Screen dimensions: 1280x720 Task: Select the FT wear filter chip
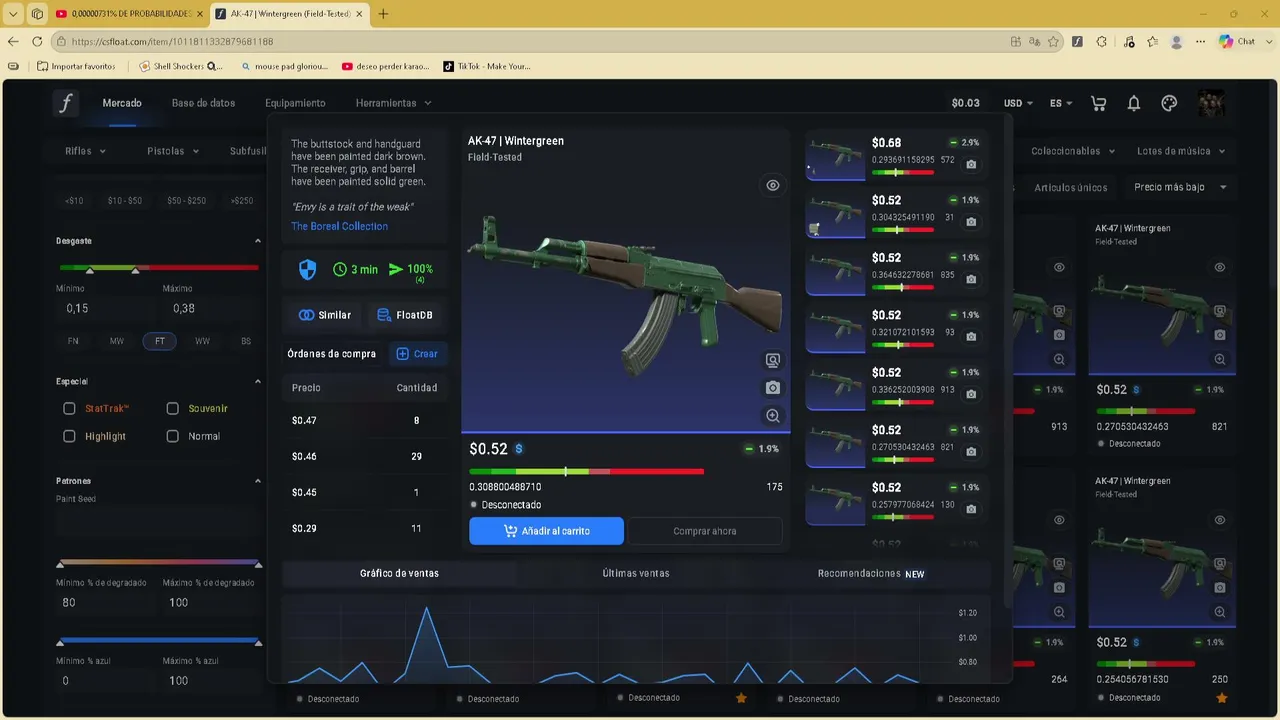point(160,341)
